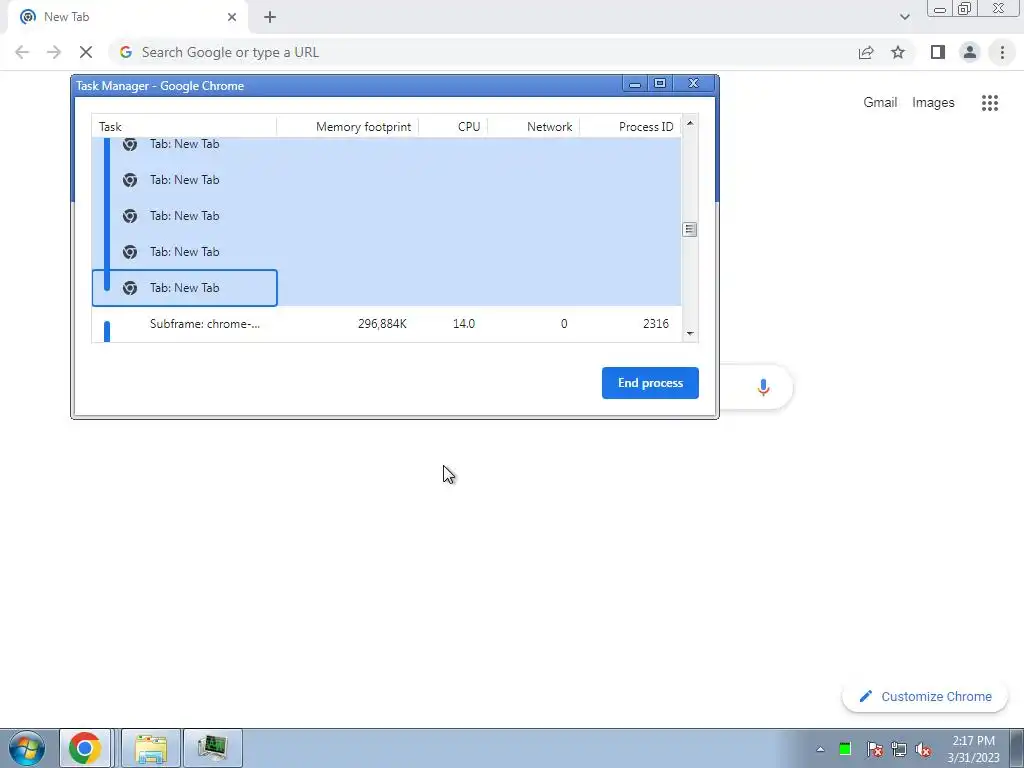The height and width of the screenshot is (768, 1024).
Task: Open the Gmail link
Action: pyautogui.click(x=880, y=103)
